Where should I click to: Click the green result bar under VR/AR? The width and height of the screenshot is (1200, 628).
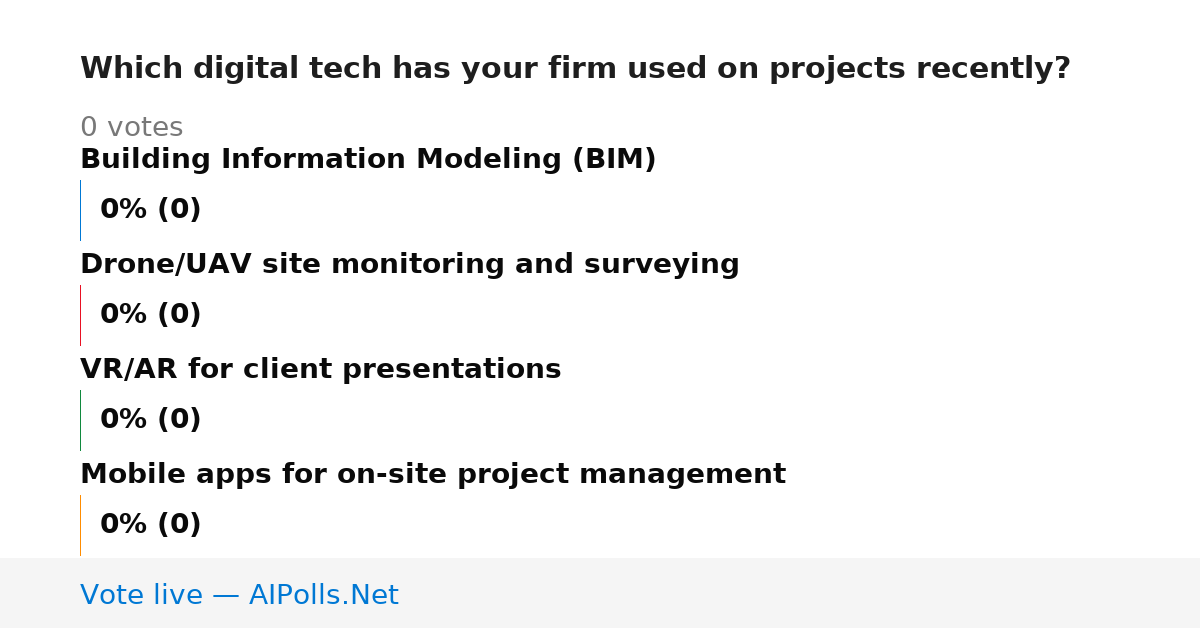[x=80, y=420]
